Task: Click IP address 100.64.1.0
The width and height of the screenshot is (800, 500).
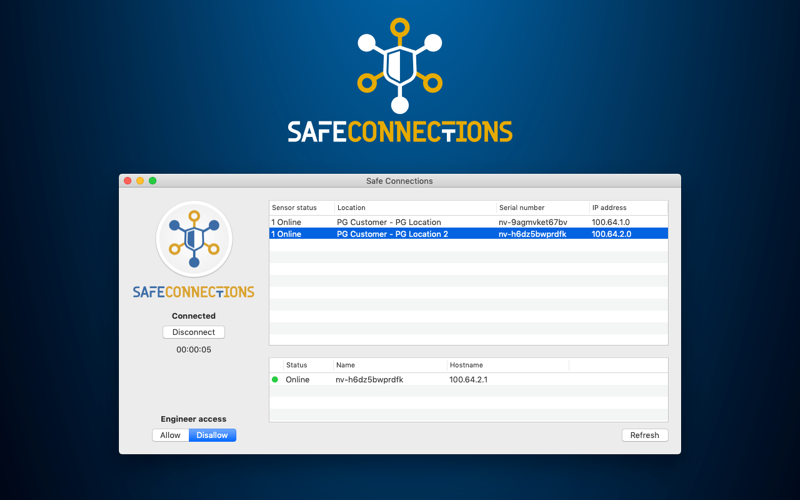Action: pyautogui.click(x=611, y=222)
